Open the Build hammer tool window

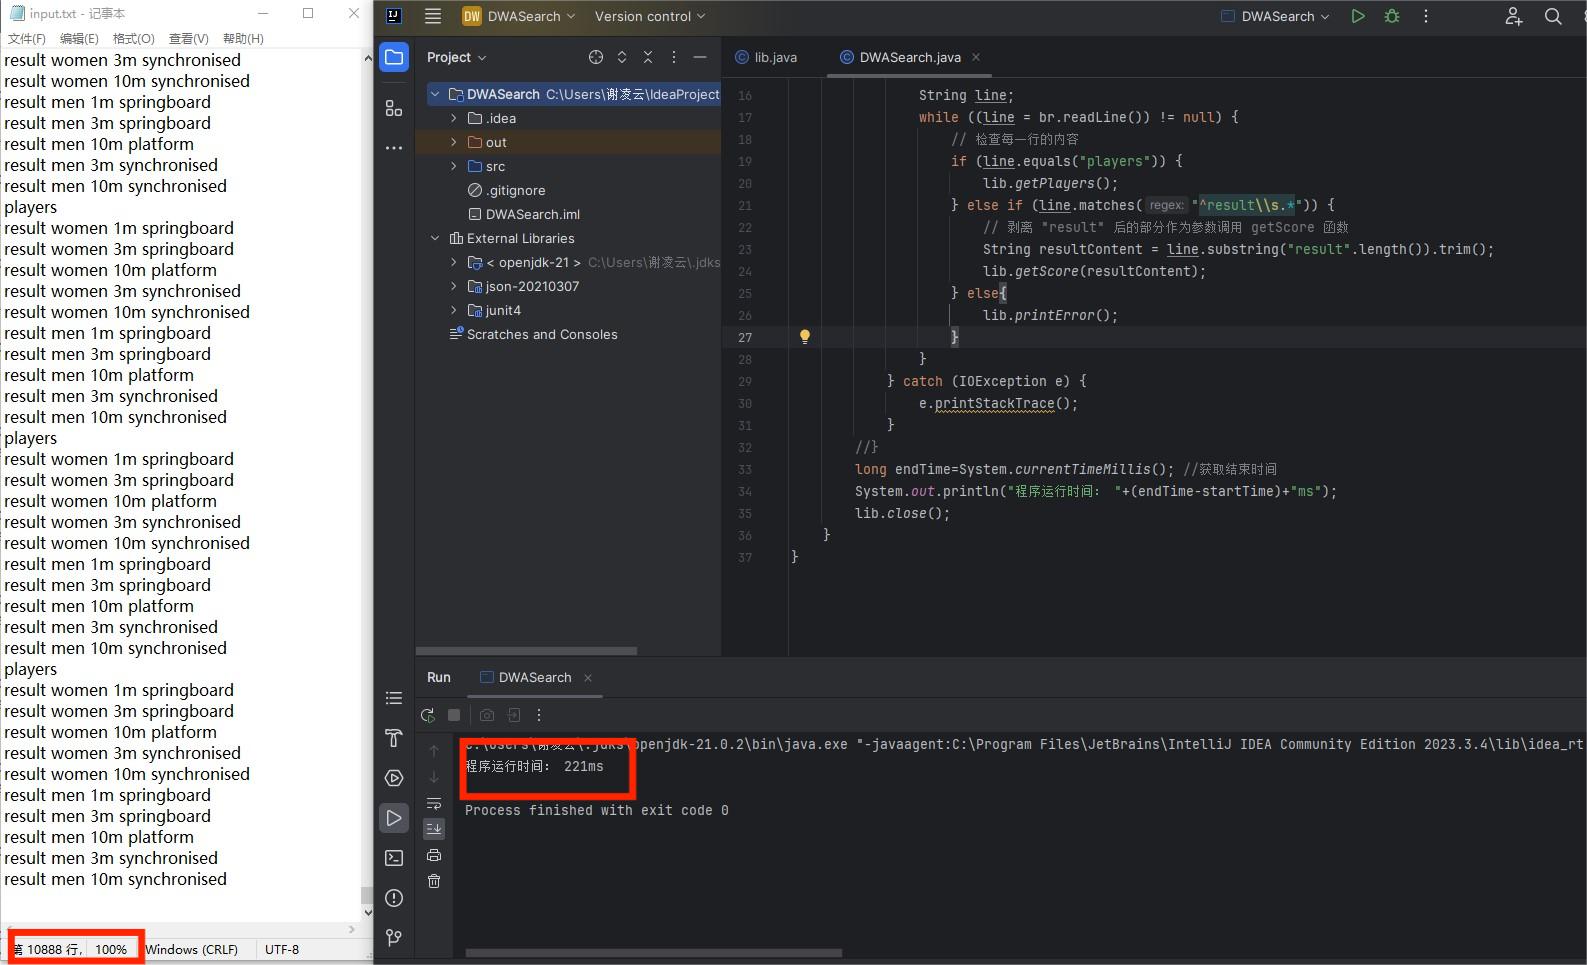pos(394,738)
